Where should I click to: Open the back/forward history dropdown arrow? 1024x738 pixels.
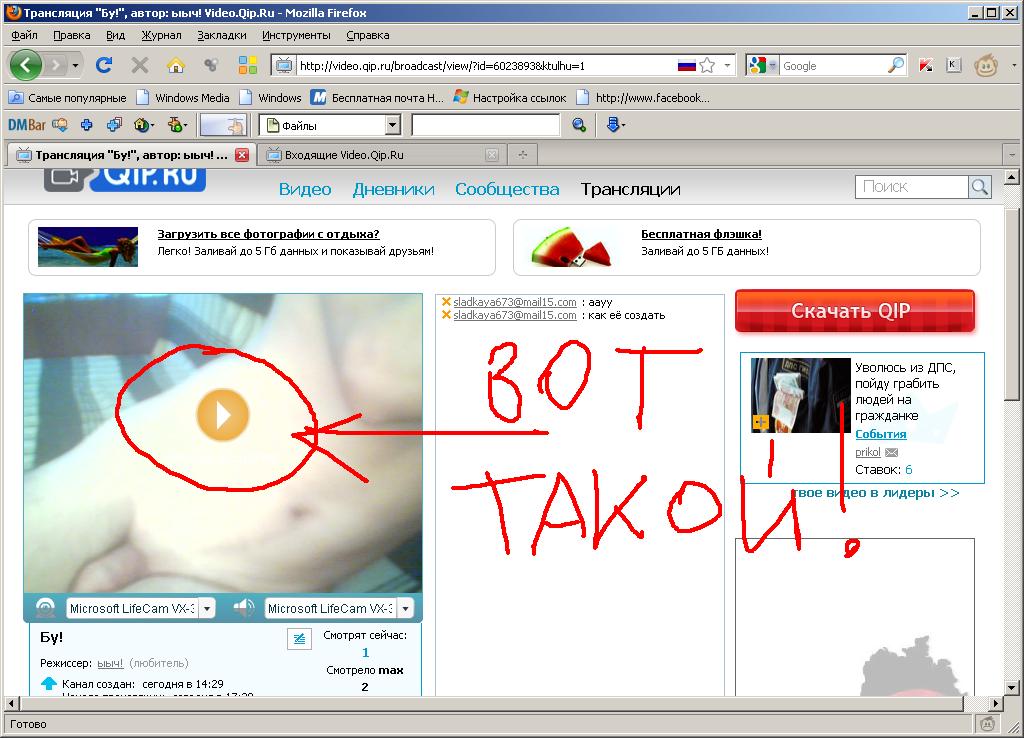point(75,65)
